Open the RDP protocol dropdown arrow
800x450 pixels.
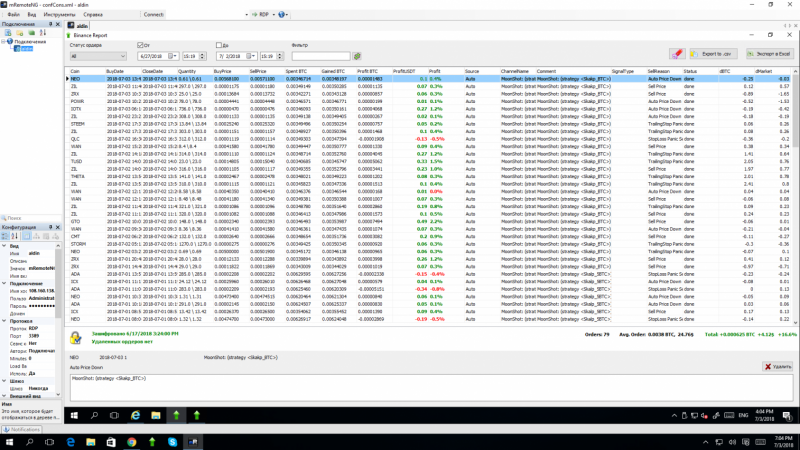click(273, 15)
